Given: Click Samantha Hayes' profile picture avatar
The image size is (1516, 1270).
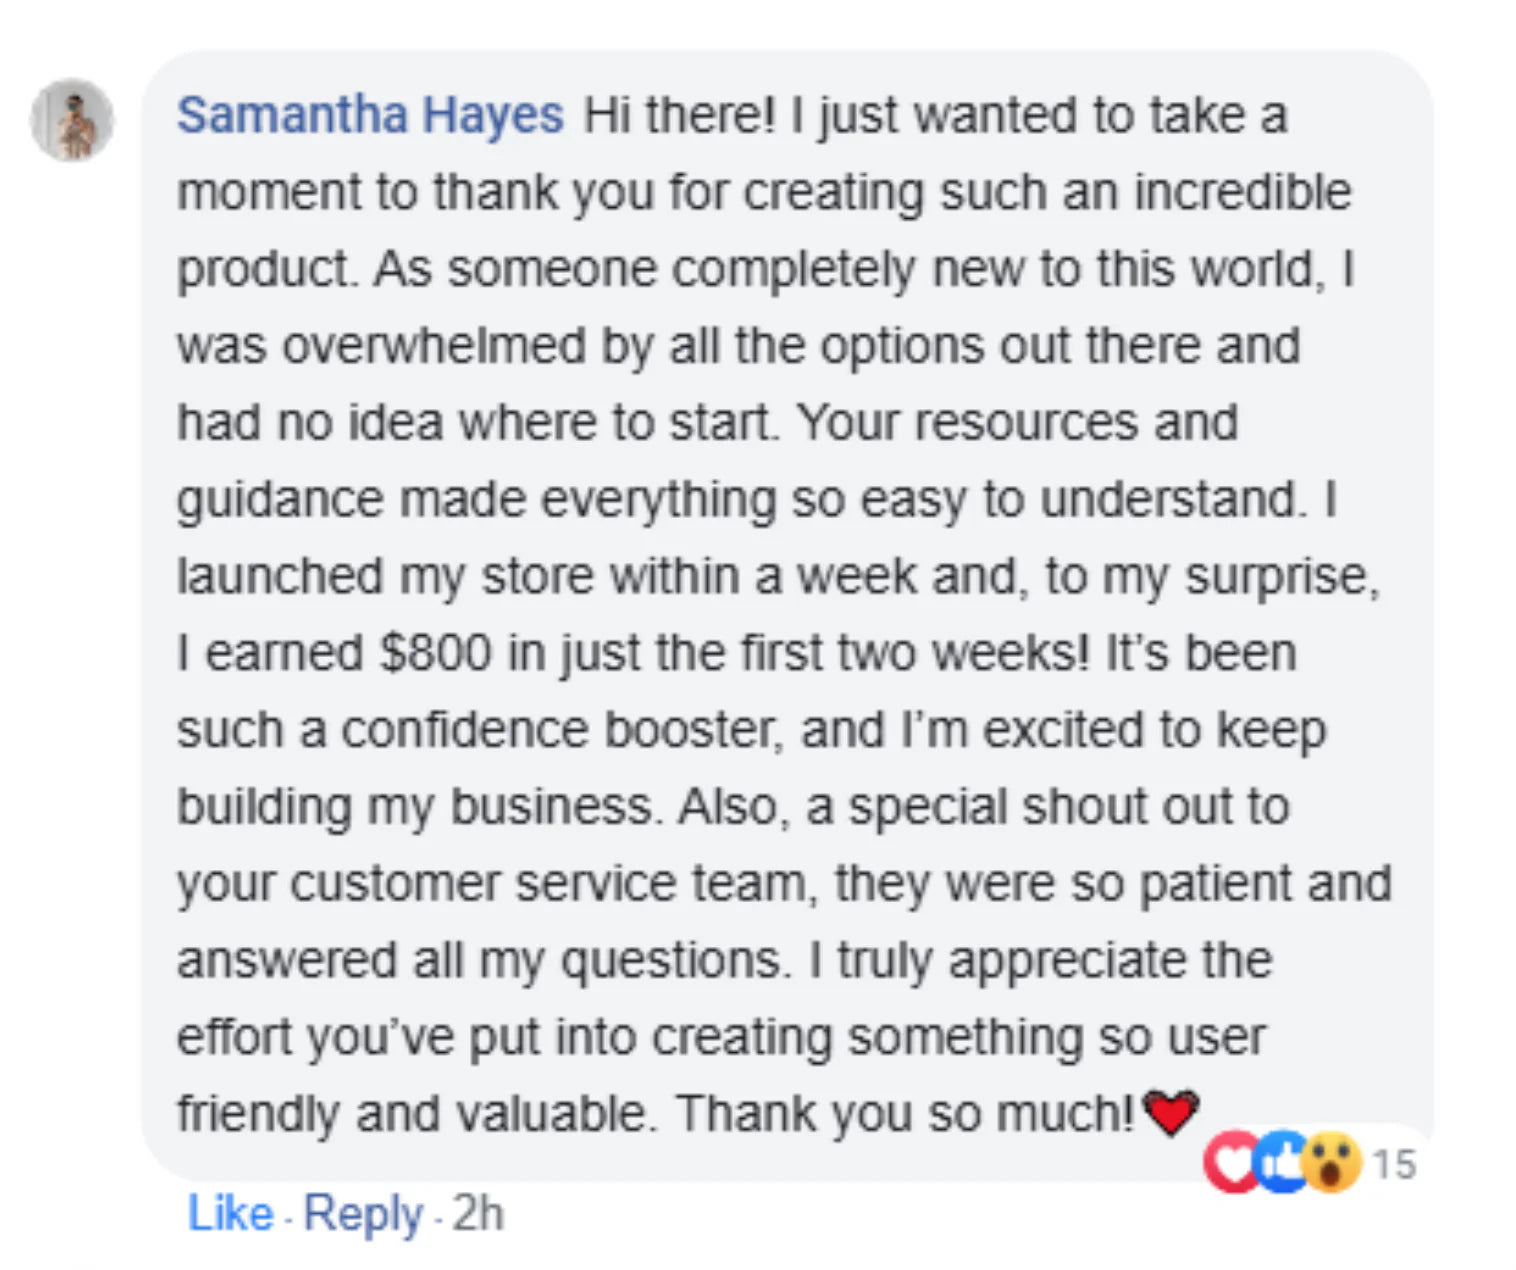Looking at the screenshot, I should pos(72,120).
